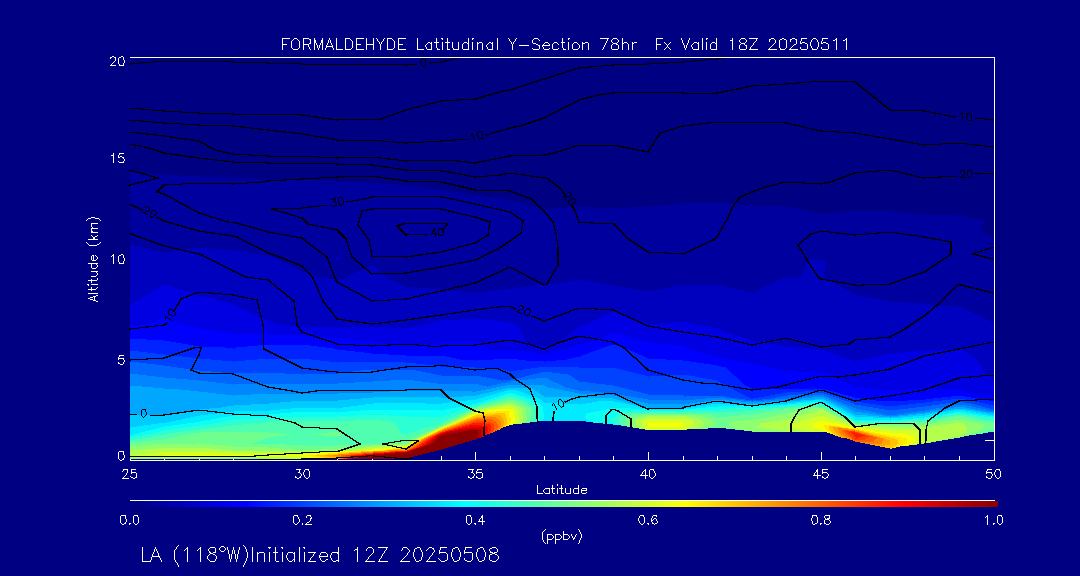
Task: Click the color scale value 0.4
Action: 475,520
